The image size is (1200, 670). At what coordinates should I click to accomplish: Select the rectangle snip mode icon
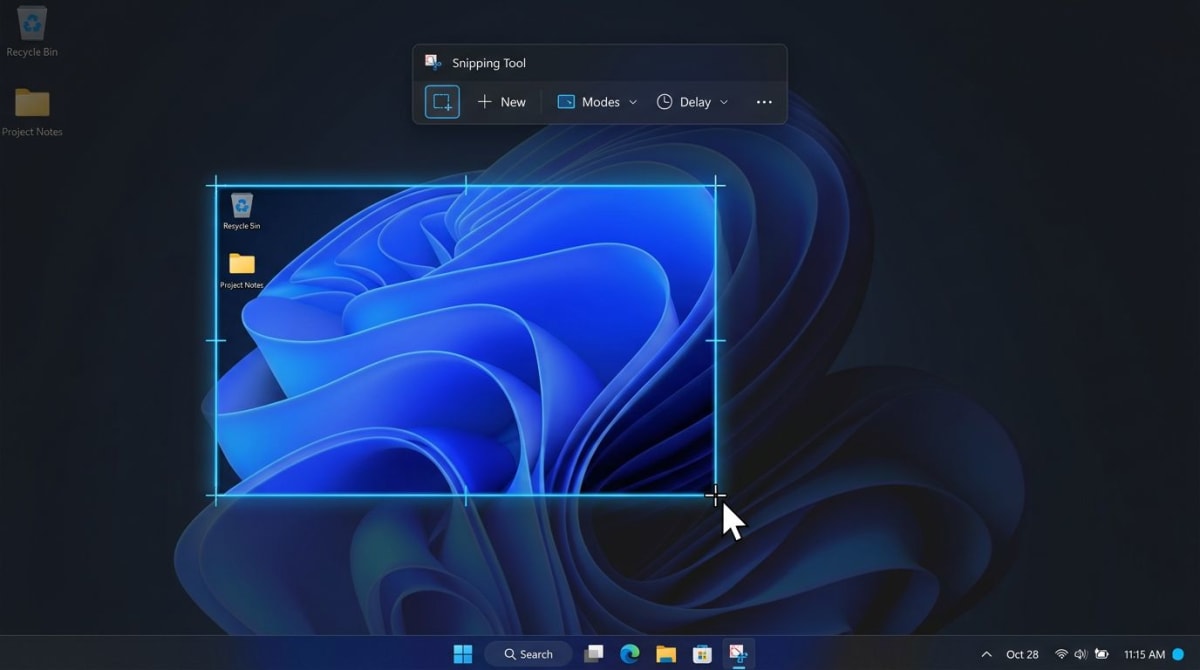tap(442, 102)
